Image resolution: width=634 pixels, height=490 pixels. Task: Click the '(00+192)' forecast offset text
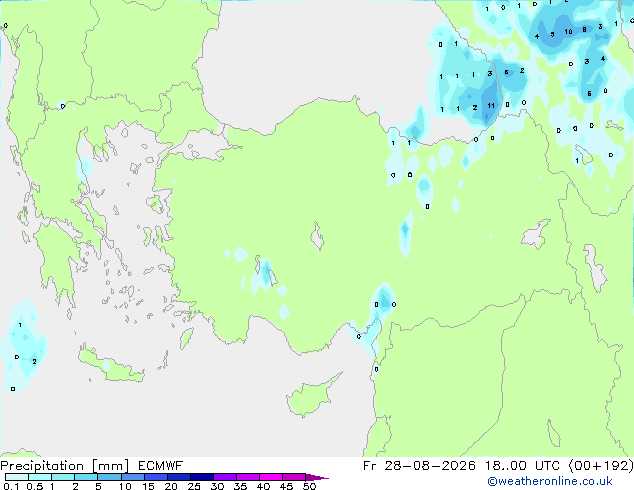click(601, 466)
